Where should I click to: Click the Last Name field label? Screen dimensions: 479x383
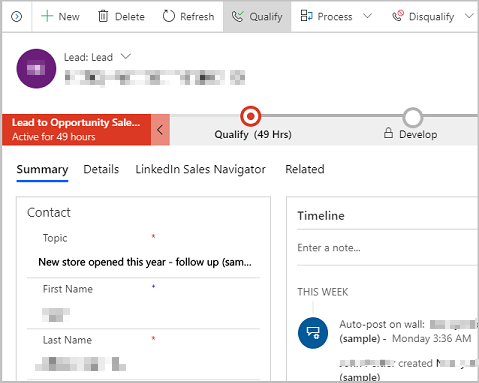click(67, 340)
